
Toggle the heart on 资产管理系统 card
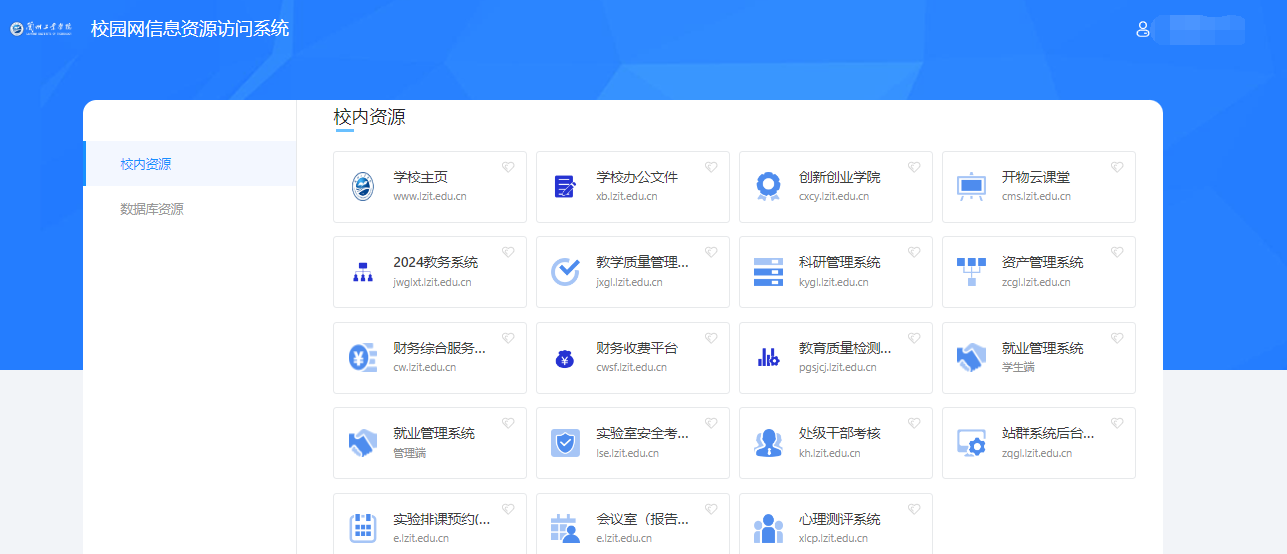coord(1117,253)
